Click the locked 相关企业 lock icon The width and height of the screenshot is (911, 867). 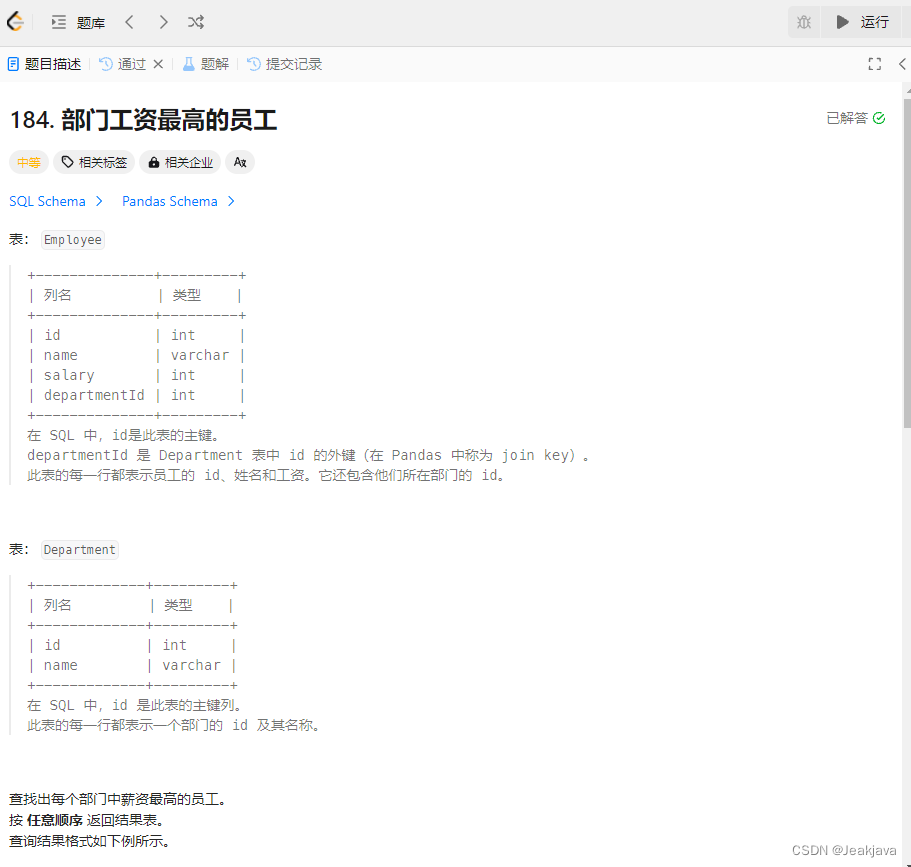(x=152, y=162)
